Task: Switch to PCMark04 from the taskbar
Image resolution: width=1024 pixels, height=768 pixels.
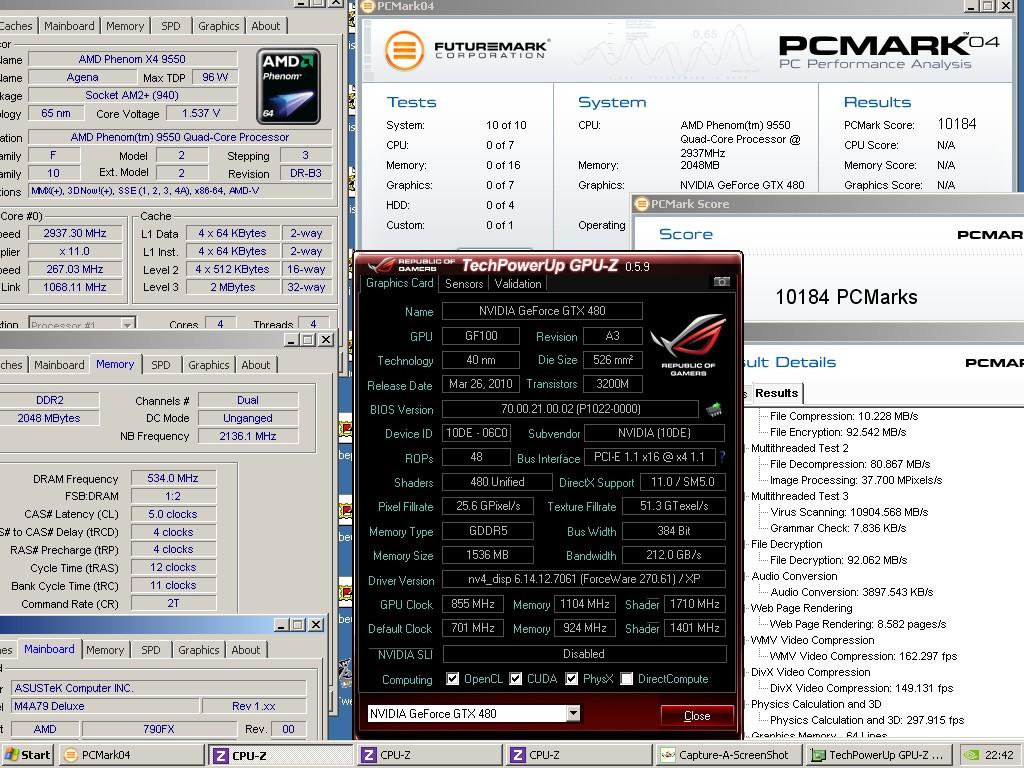Action: tap(131, 755)
